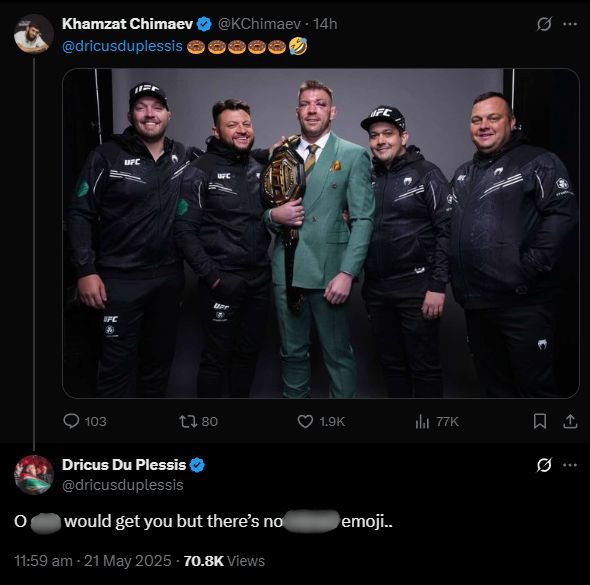The height and width of the screenshot is (585, 590).
Task: Open the @KChimaev handle
Action: (259, 24)
